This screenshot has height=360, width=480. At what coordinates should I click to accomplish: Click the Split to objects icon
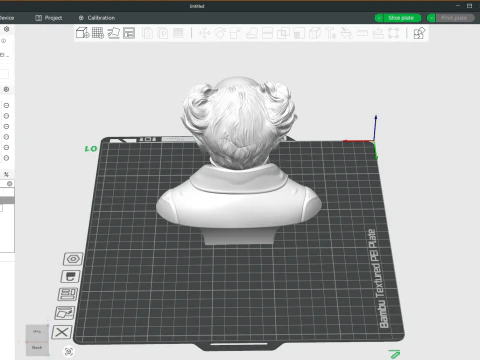tap(147, 33)
